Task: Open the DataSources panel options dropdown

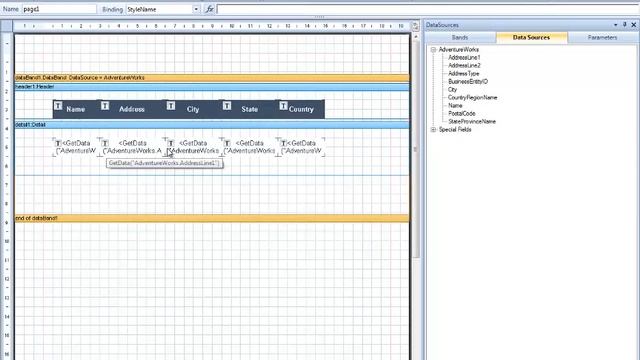Action: [x=616, y=25]
